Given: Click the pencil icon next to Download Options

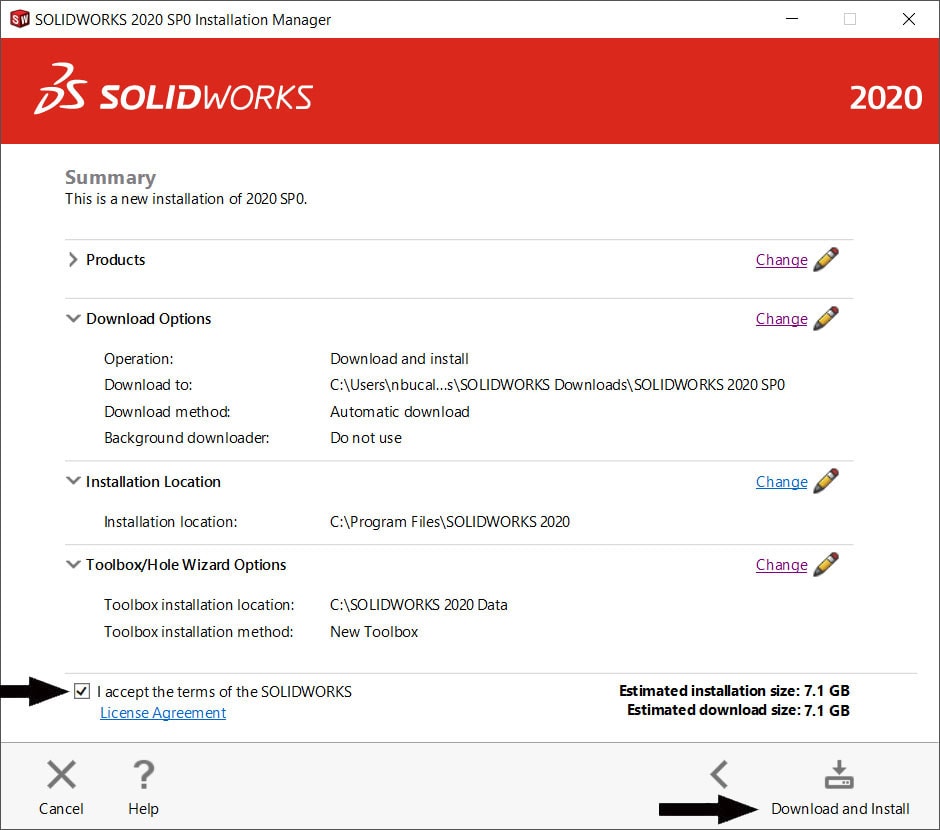Looking at the screenshot, I should point(826,318).
